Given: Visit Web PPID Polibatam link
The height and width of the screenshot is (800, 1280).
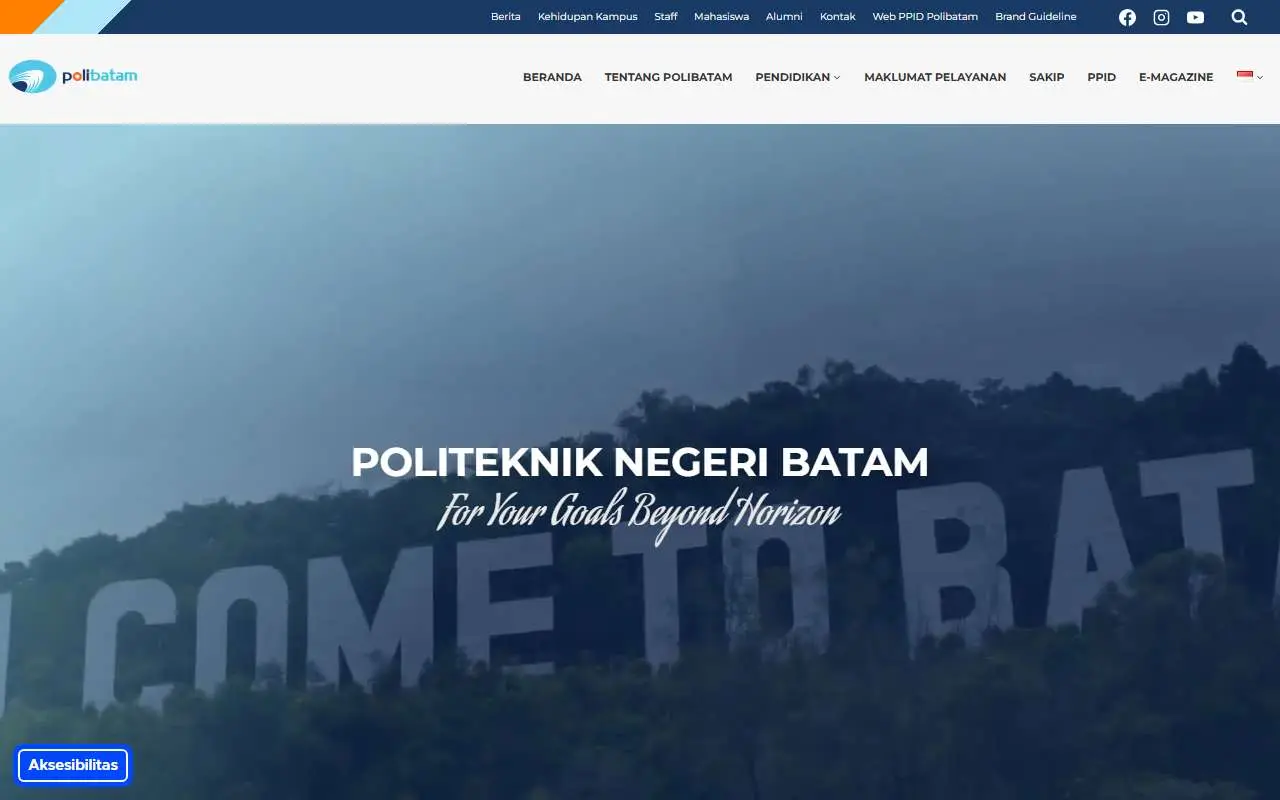Looking at the screenshot, I should click(925, 17).
